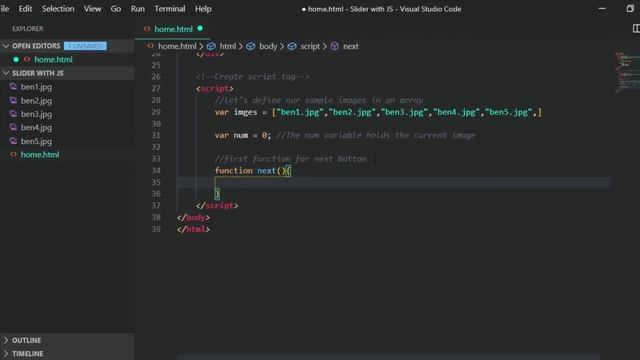Click the closing html tag
640x360 pixels.
[x=193, y=229]
